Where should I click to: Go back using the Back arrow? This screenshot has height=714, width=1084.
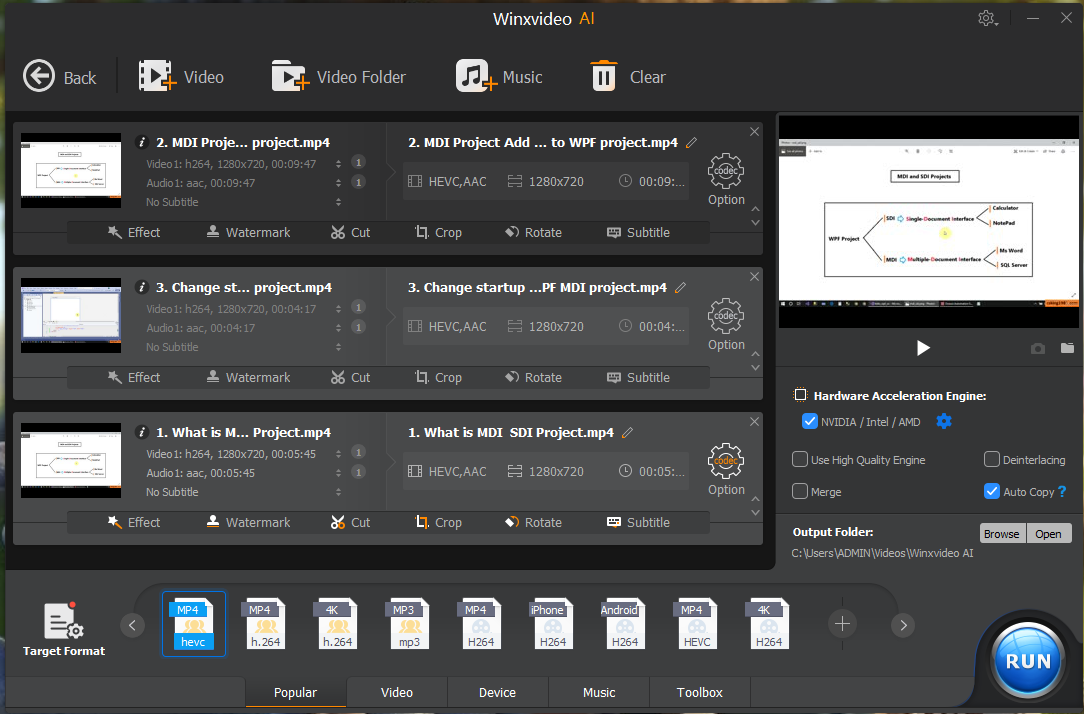(x=59, y=77)
